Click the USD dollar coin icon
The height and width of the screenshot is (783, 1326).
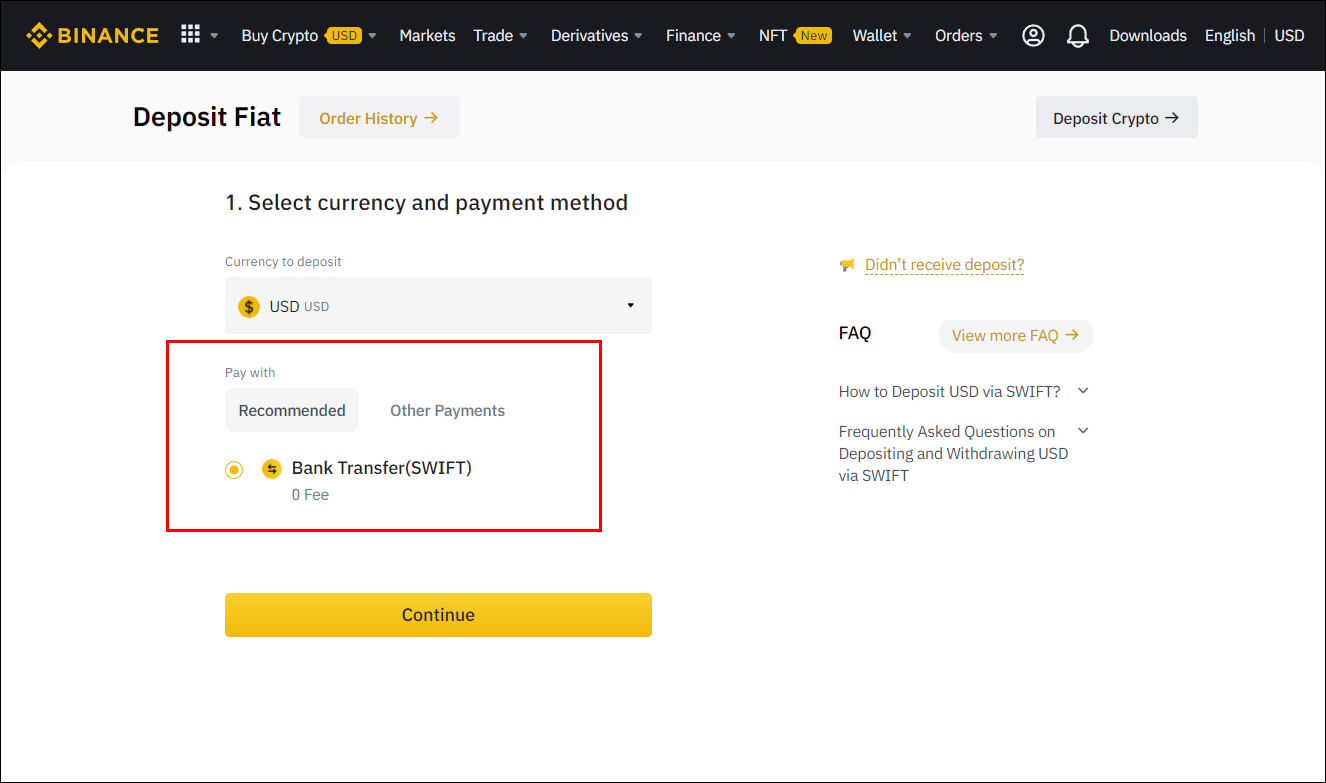tap(249, 306)
